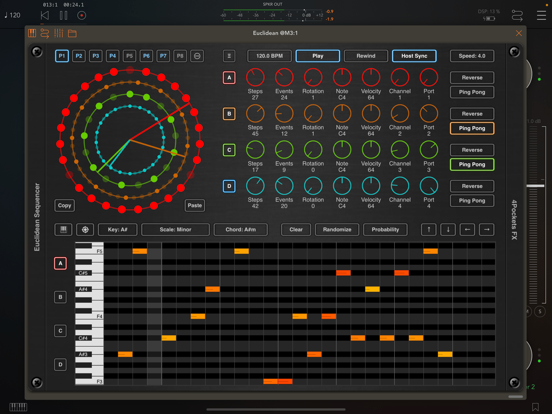Shift notes down with down arrow
The height and width of the screenshot is (414, 552).
[448, 230]
